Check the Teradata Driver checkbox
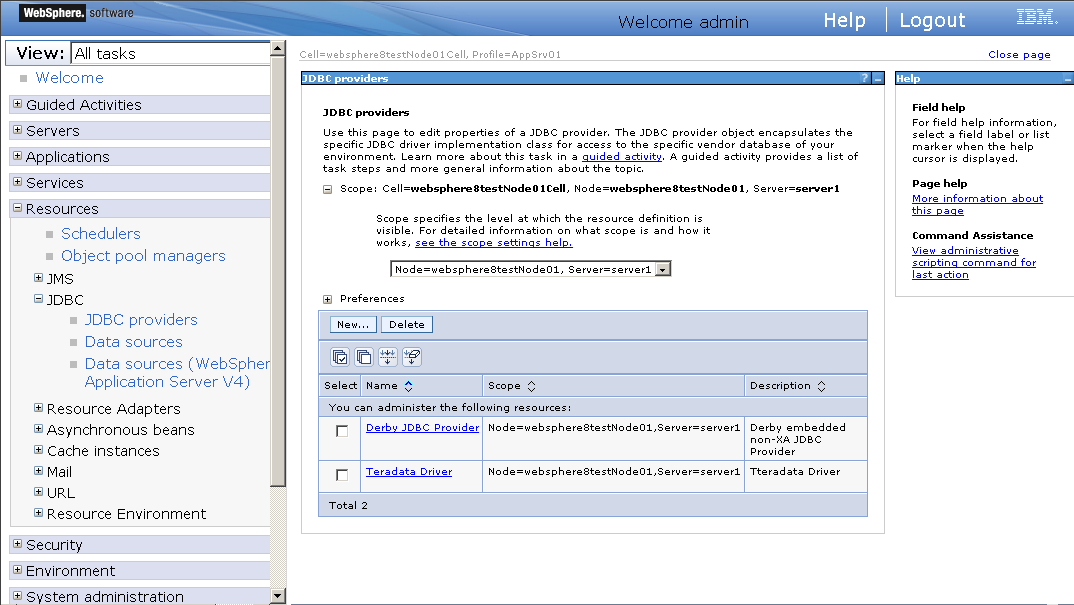Screen dimensions: 1074x605 [x=340, y=474]
